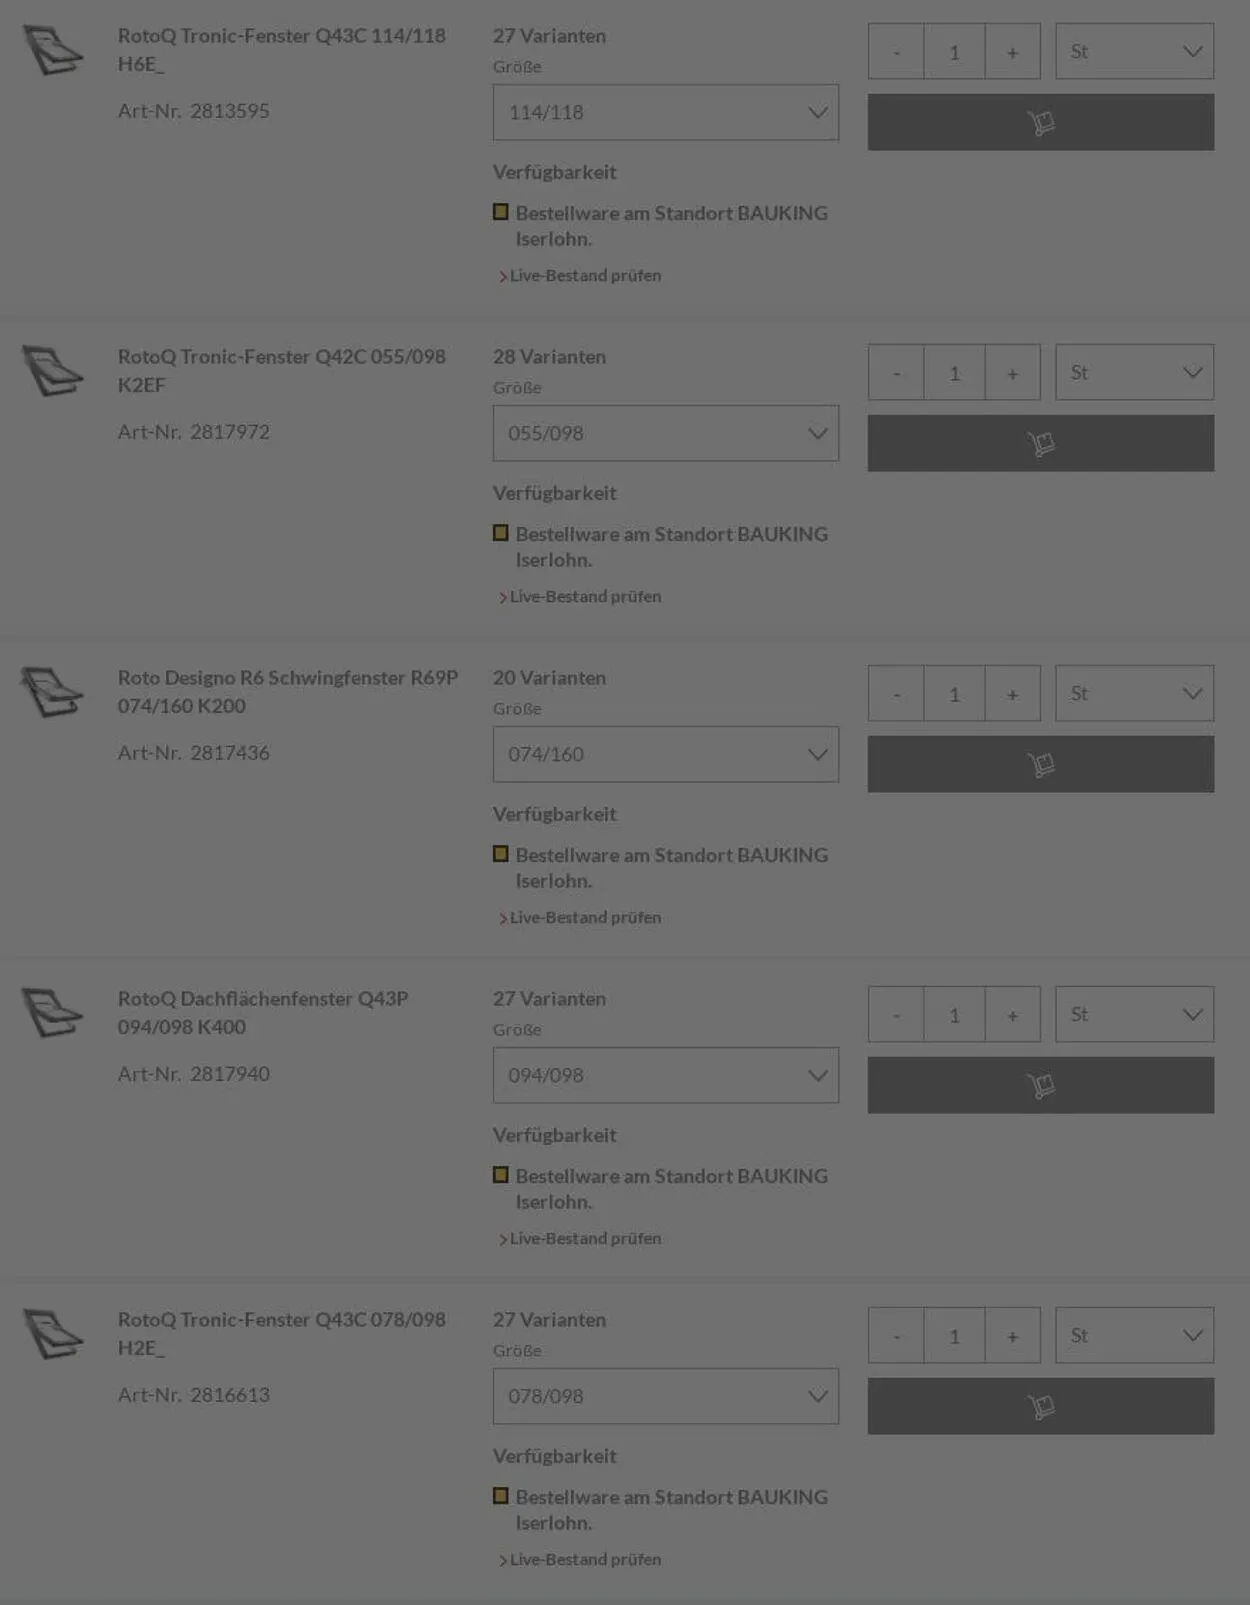This screenshot has width=1250, height=1605.
Task: Click RotoQ Q42C 055/098 window thumbnail
Action: click(53, 371)
